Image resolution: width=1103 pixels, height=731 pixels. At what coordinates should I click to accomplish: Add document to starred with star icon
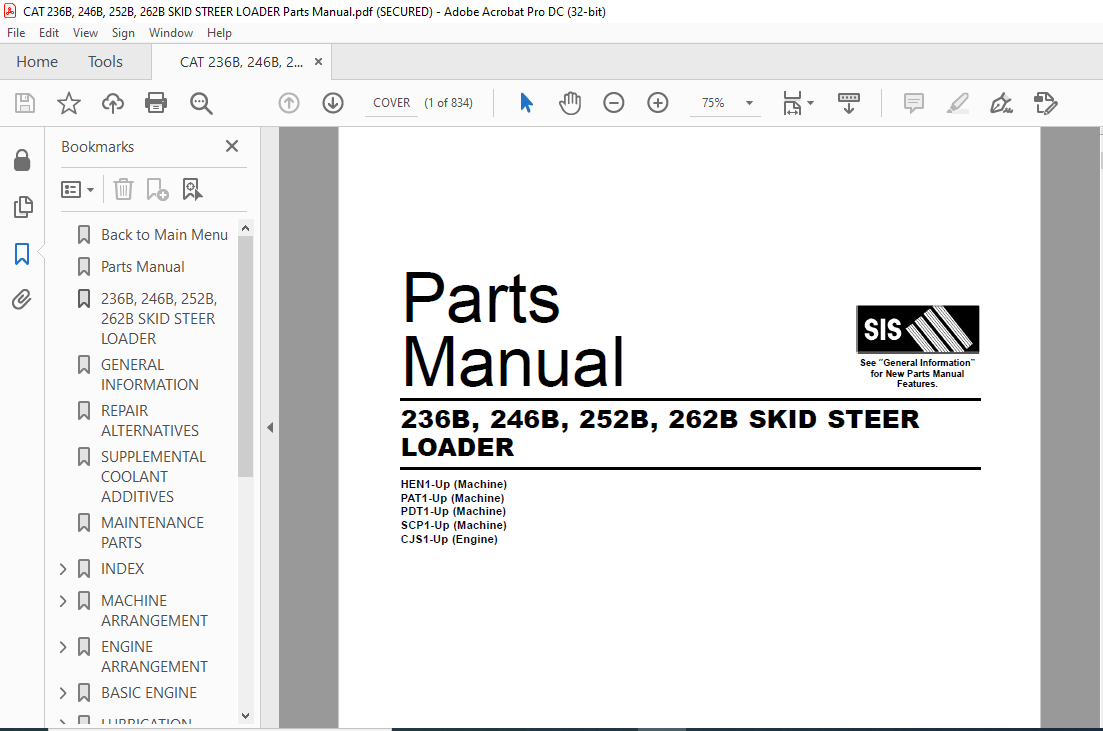(x=69, y=103)
